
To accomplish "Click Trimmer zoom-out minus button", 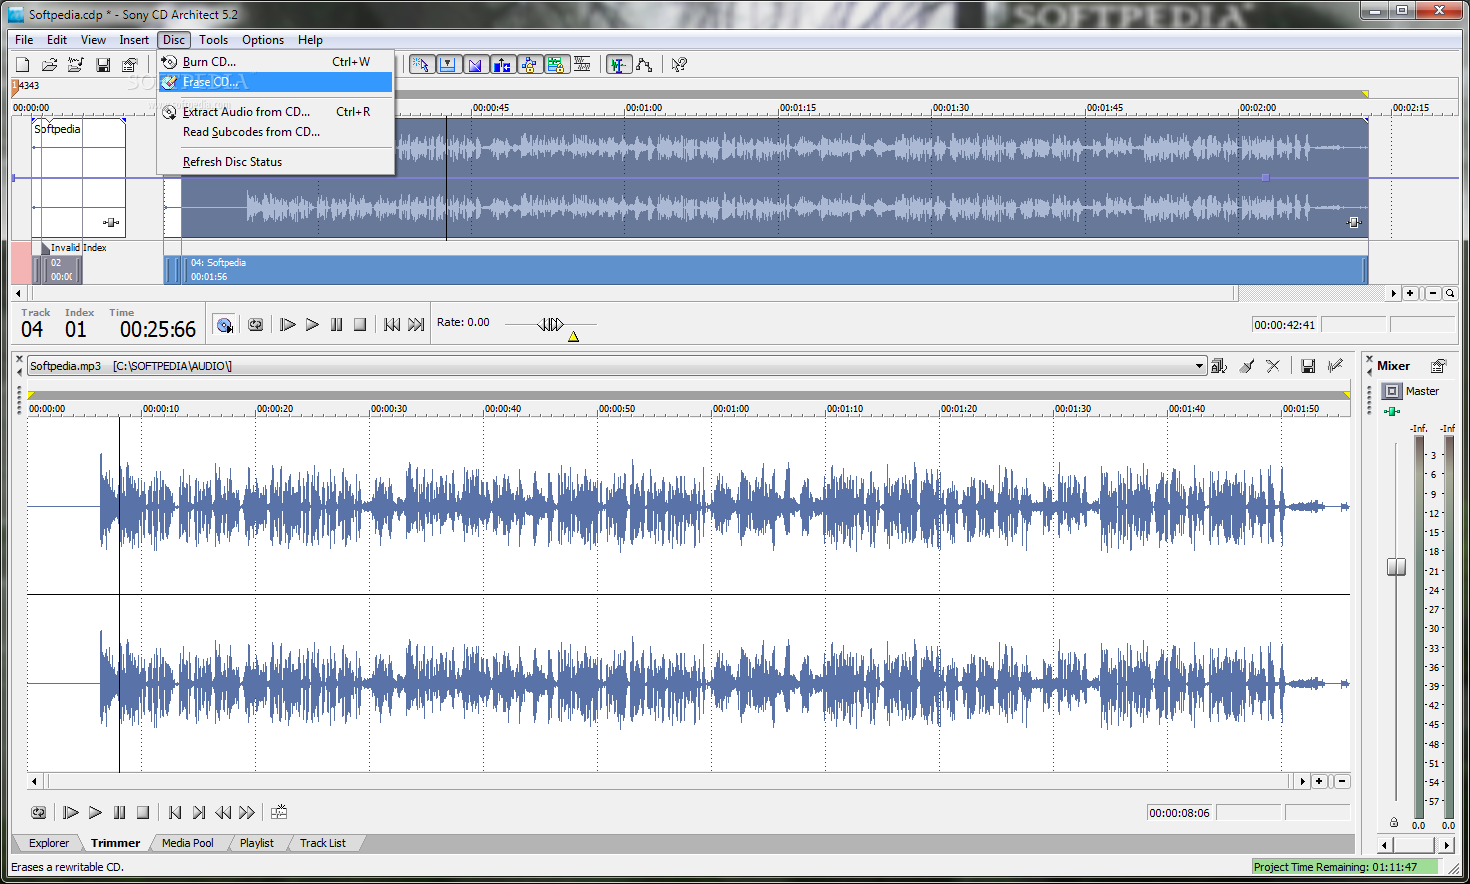I will (x=1342, y=782).
